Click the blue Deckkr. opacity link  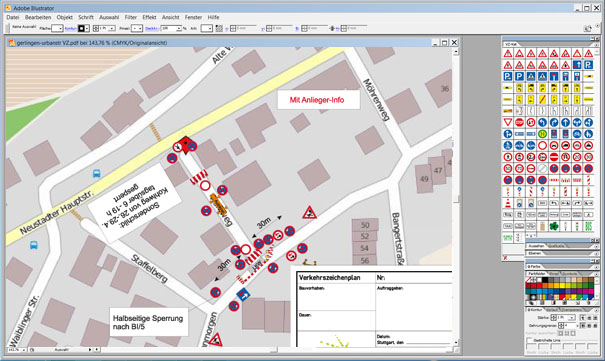tap(152, 28)
